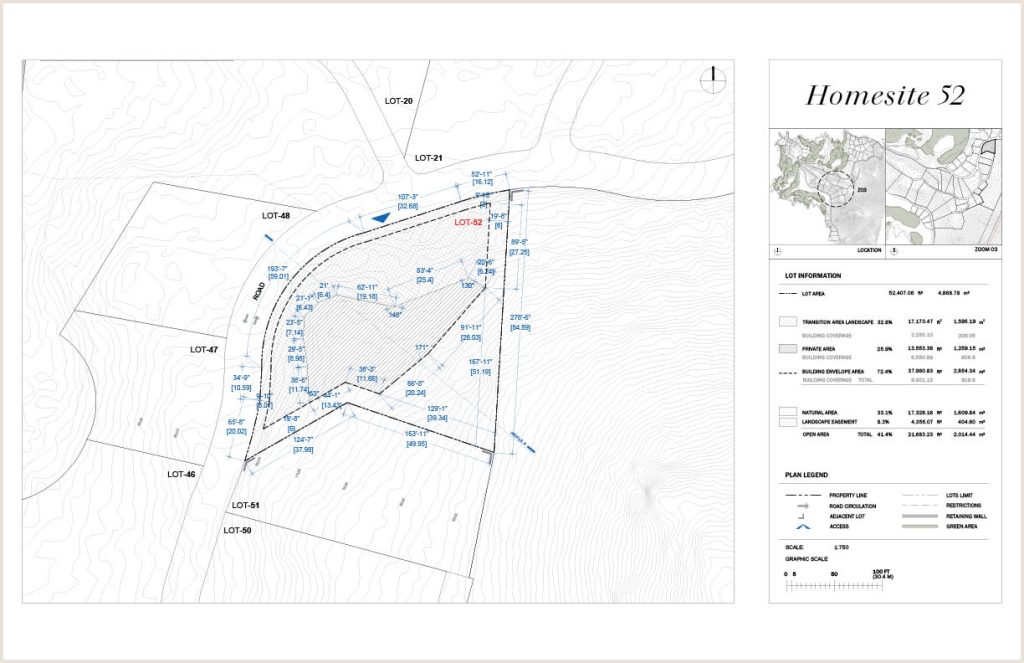Click the Homesite 52 title
Image resolution: width=1024 pixels, height=663 pixels.
(x=883, y=95)
